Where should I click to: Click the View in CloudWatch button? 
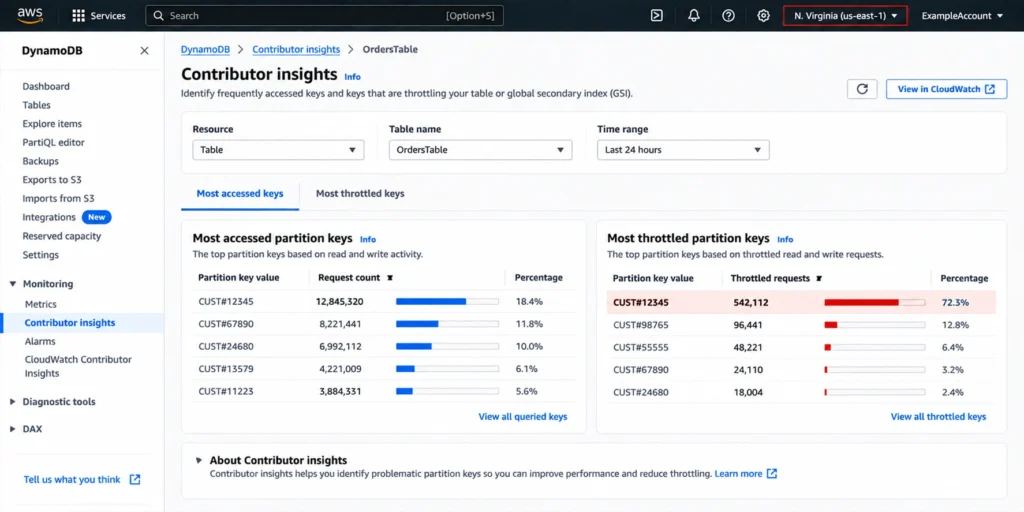pyautogui.click(x=946, y=89)
